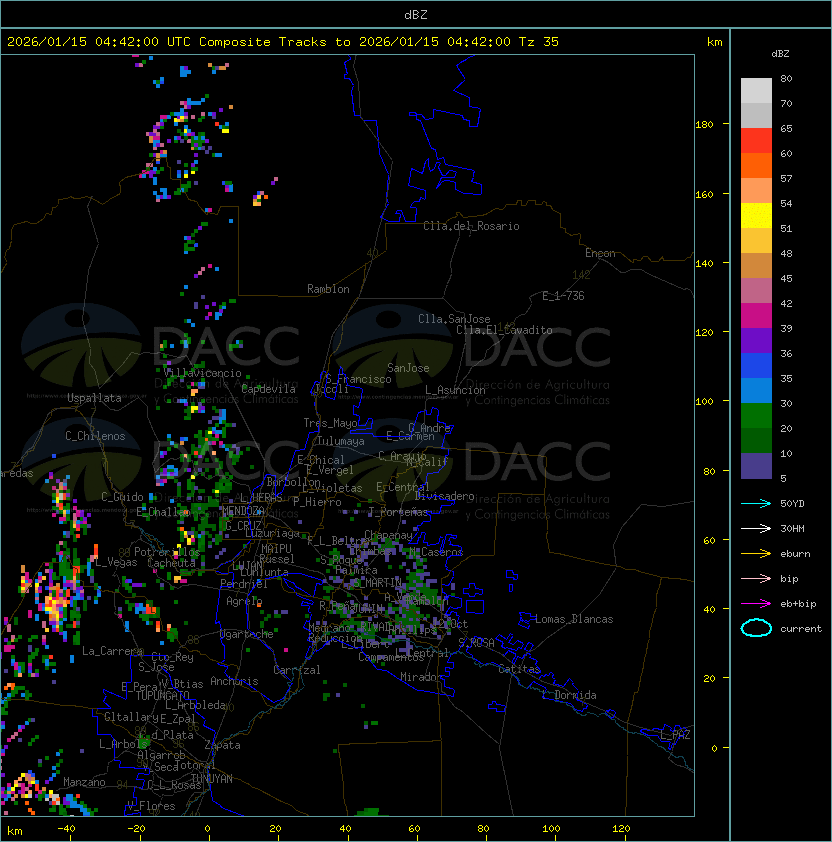Viewport: 832px width, 842px height.
Task: Click the 'Manzano' map label
Action: point(84,782)
